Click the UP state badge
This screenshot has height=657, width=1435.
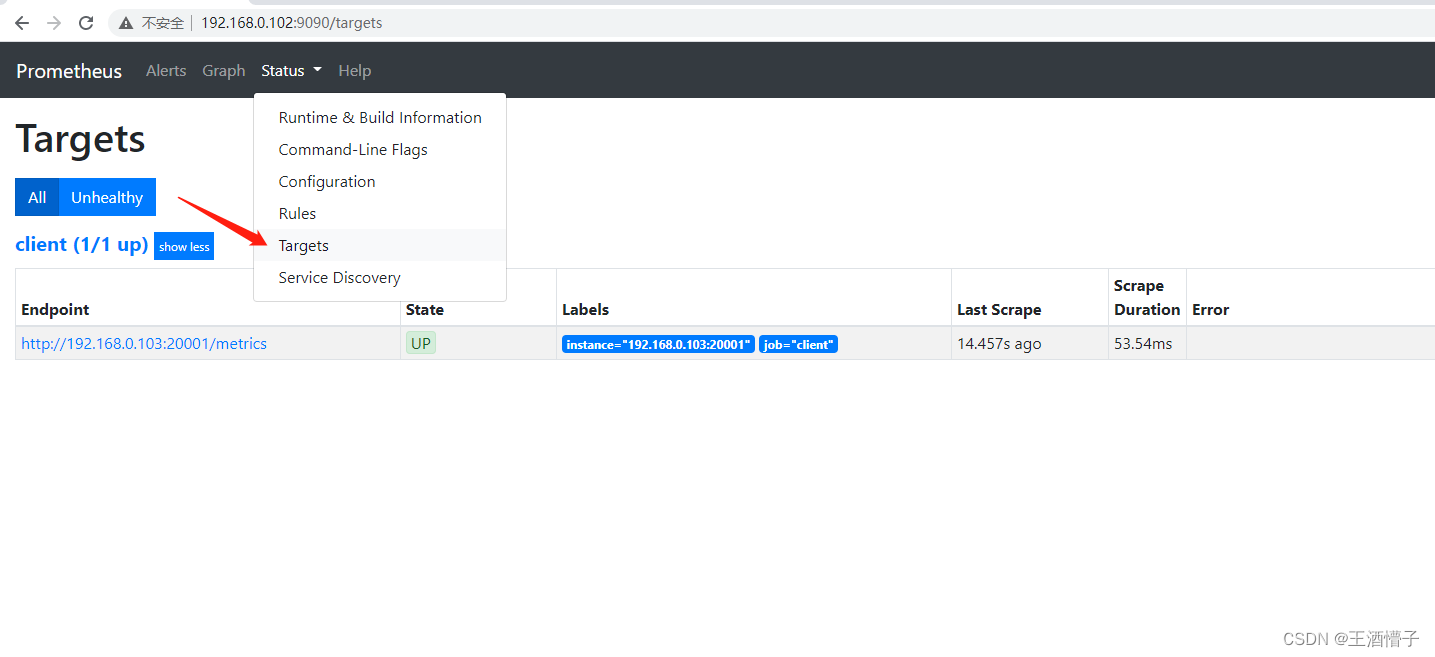coord(421,344)
